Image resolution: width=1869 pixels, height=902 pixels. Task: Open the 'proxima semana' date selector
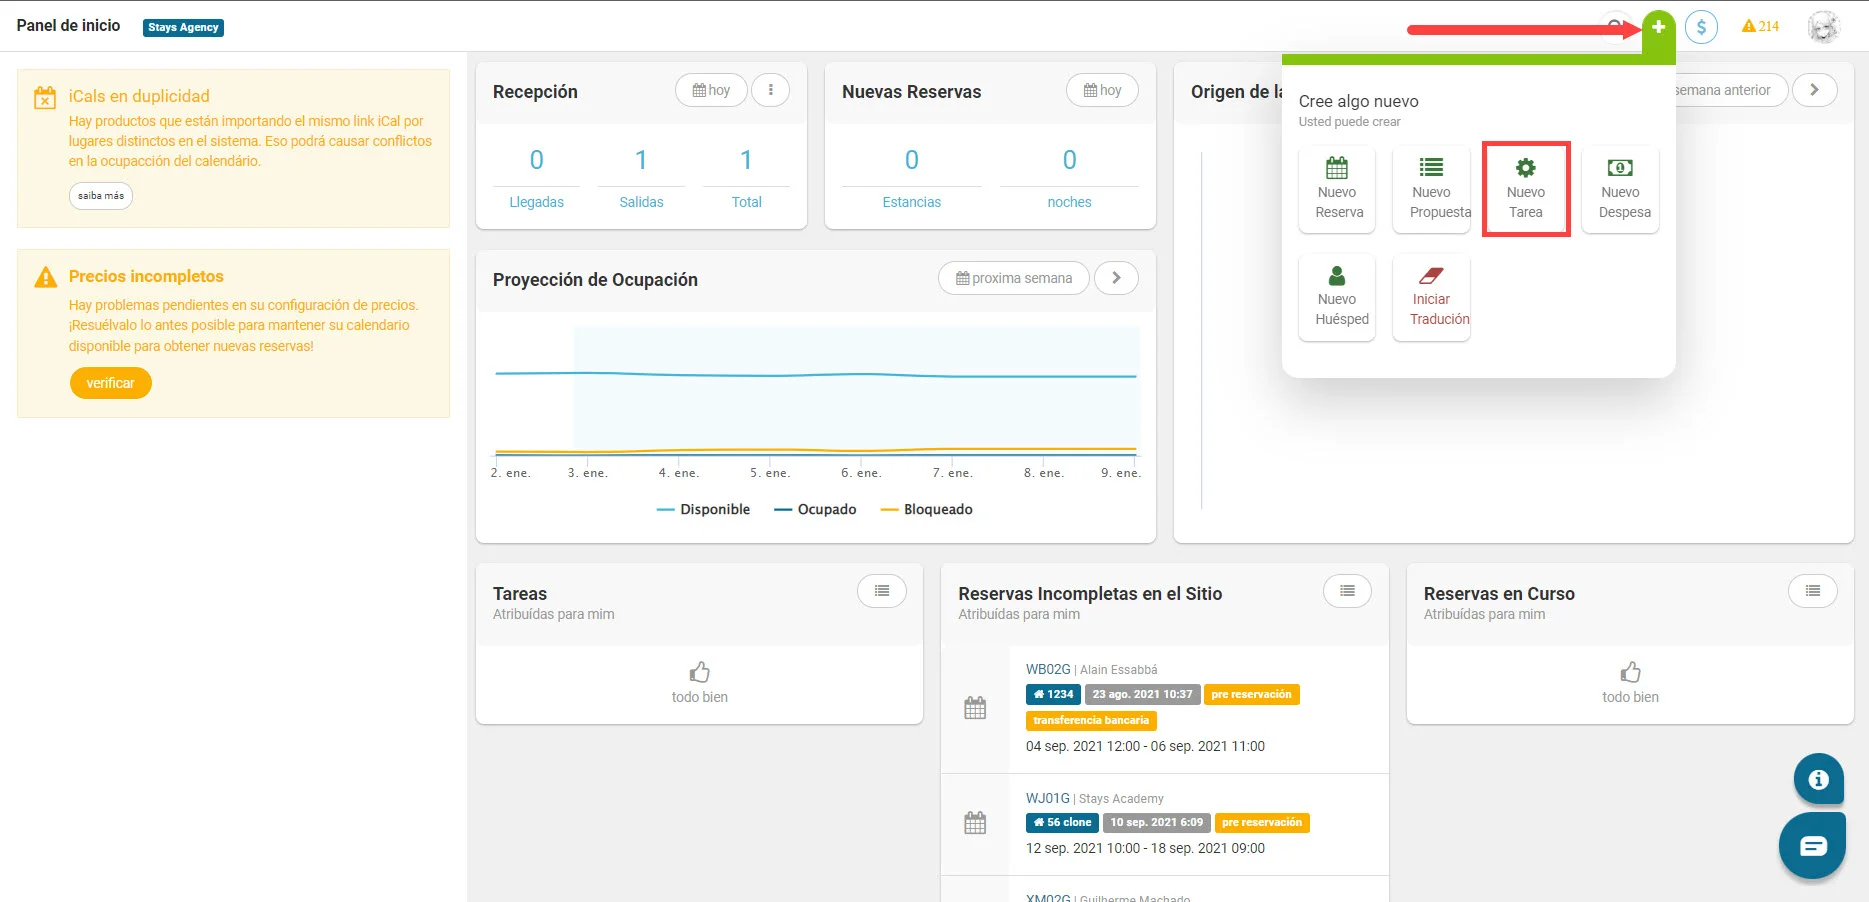click(x=1014, y=278)
